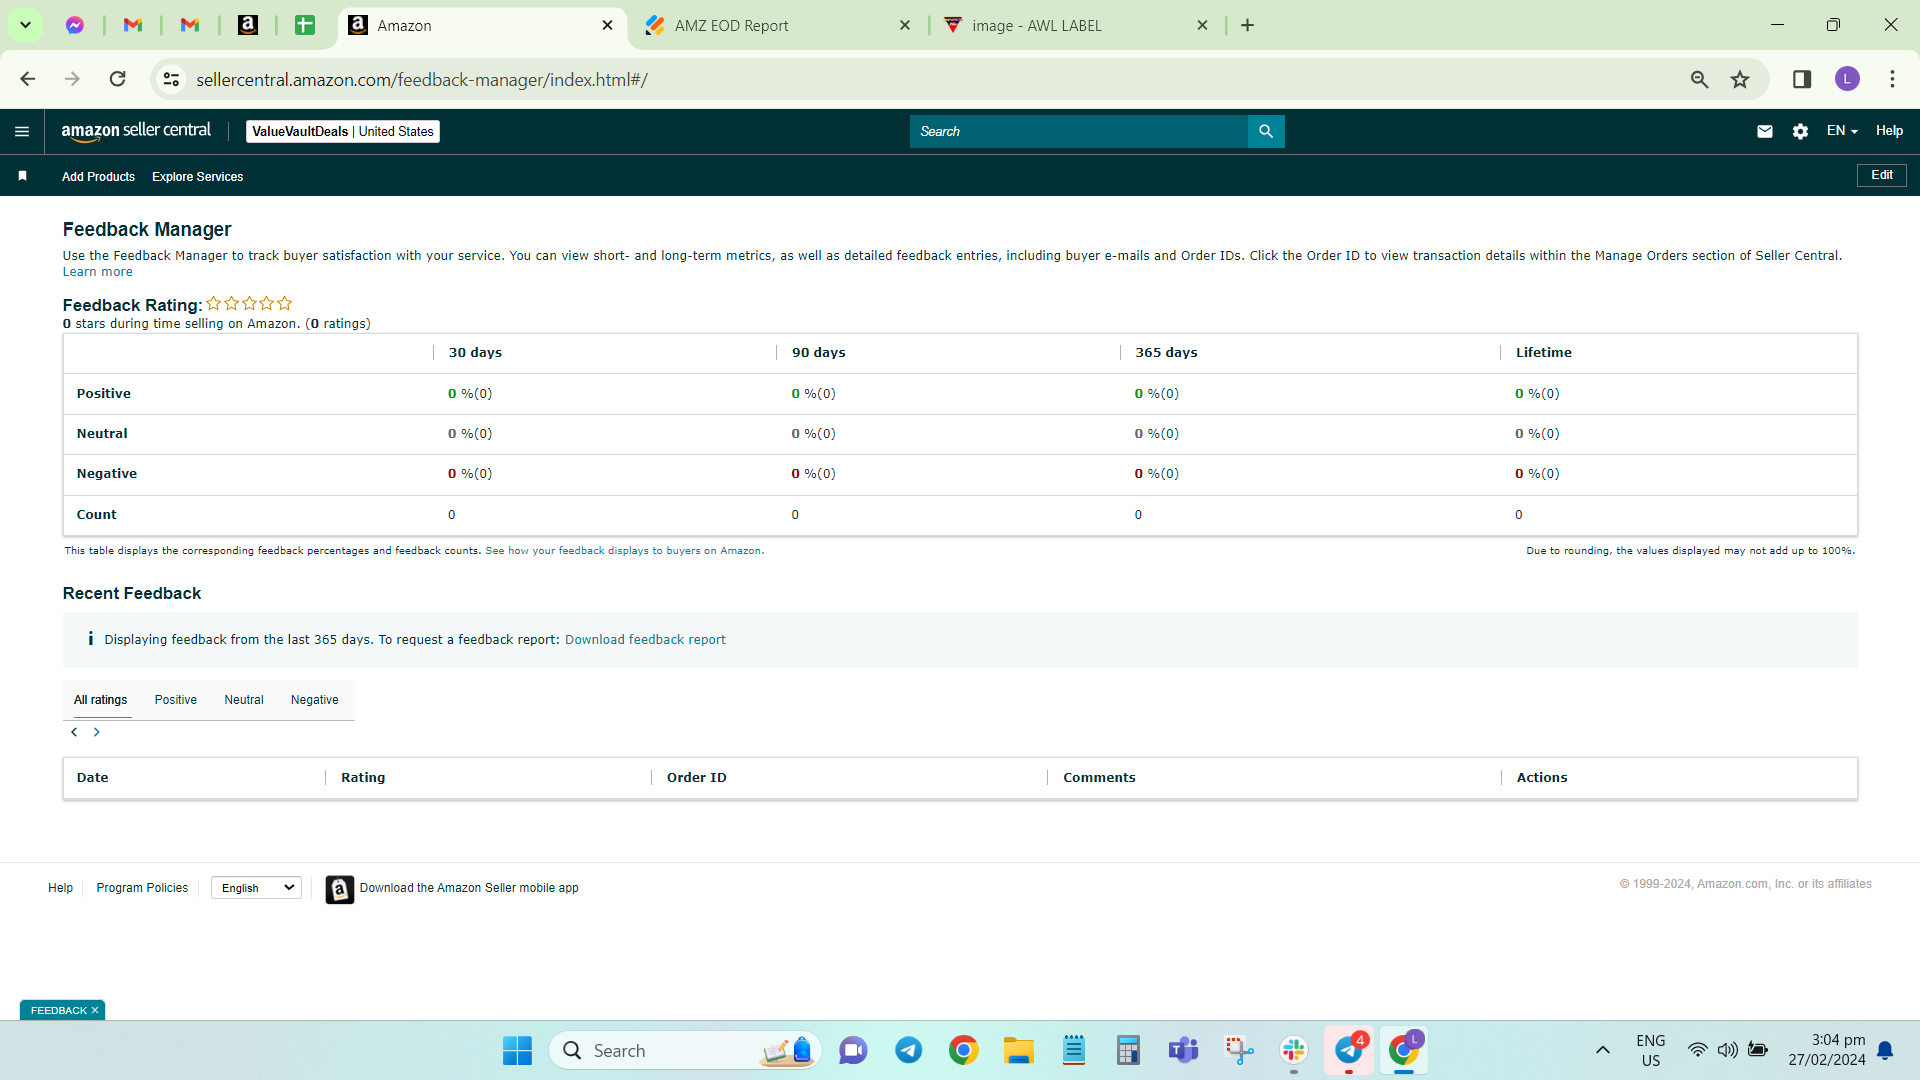The image size is (1920, 1080).
Task: Reload the current browser page
Action: [x=118, y=79]
